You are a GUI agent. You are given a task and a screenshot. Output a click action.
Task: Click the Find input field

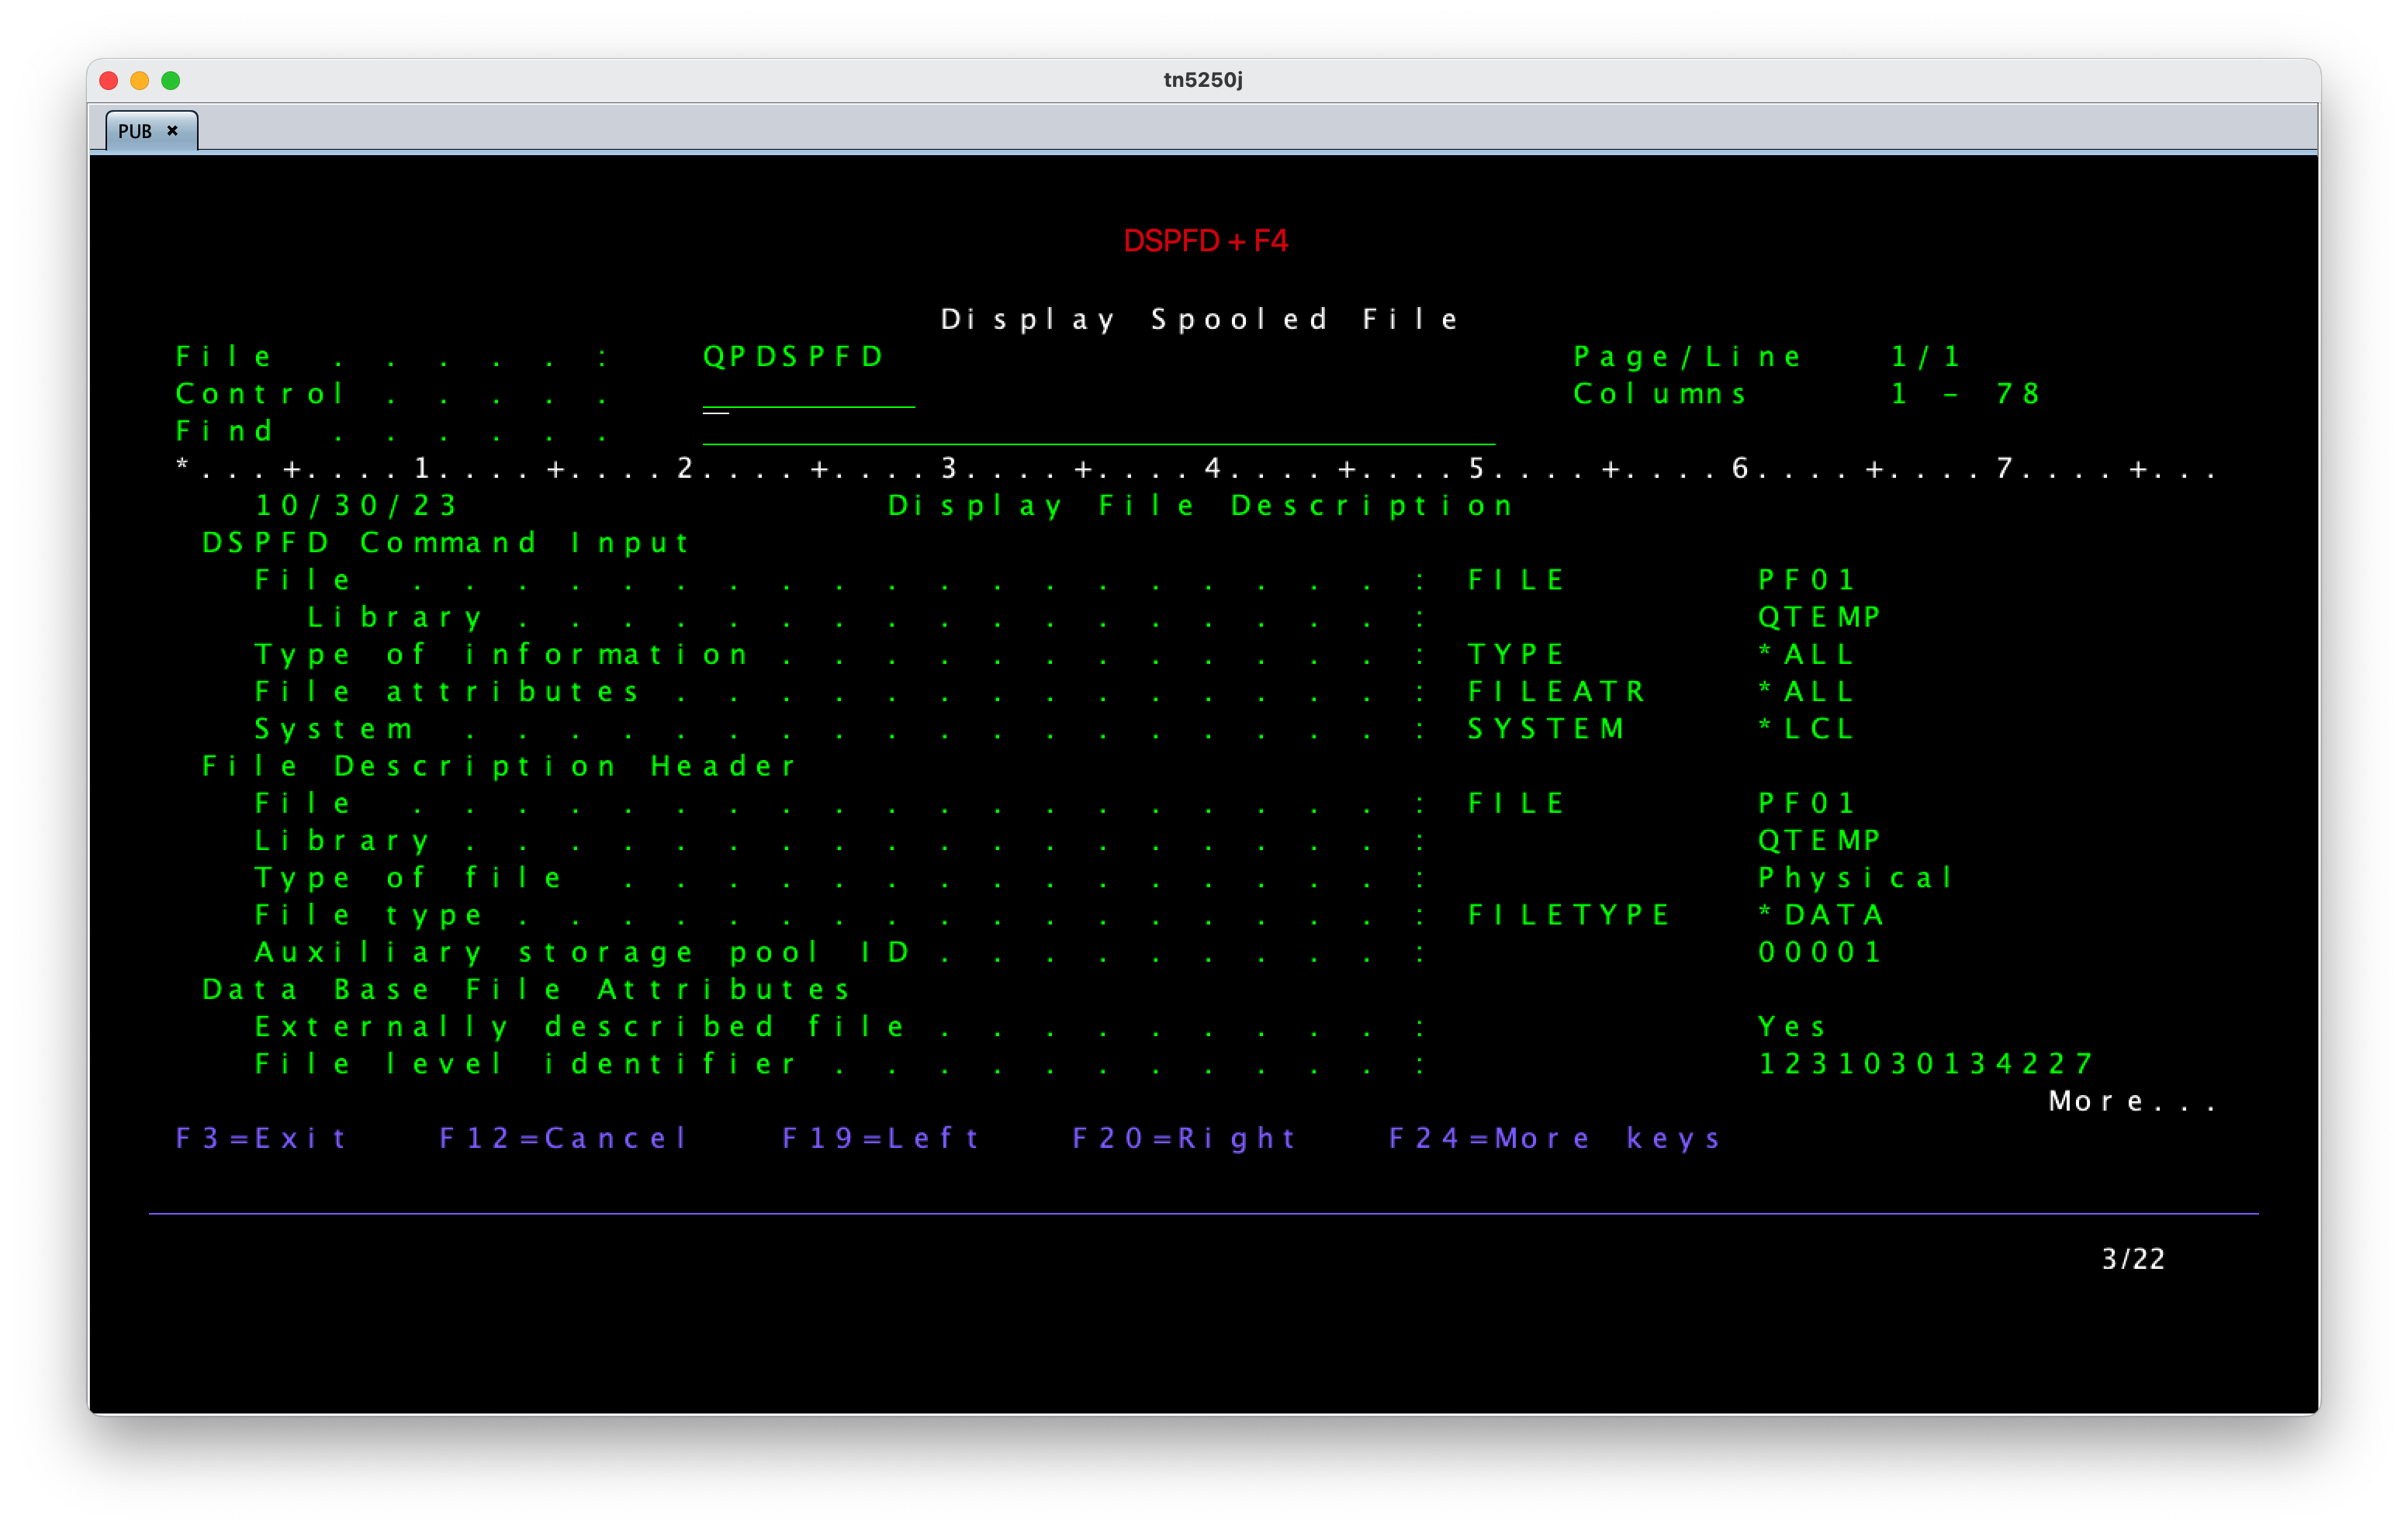point(1098,431)
